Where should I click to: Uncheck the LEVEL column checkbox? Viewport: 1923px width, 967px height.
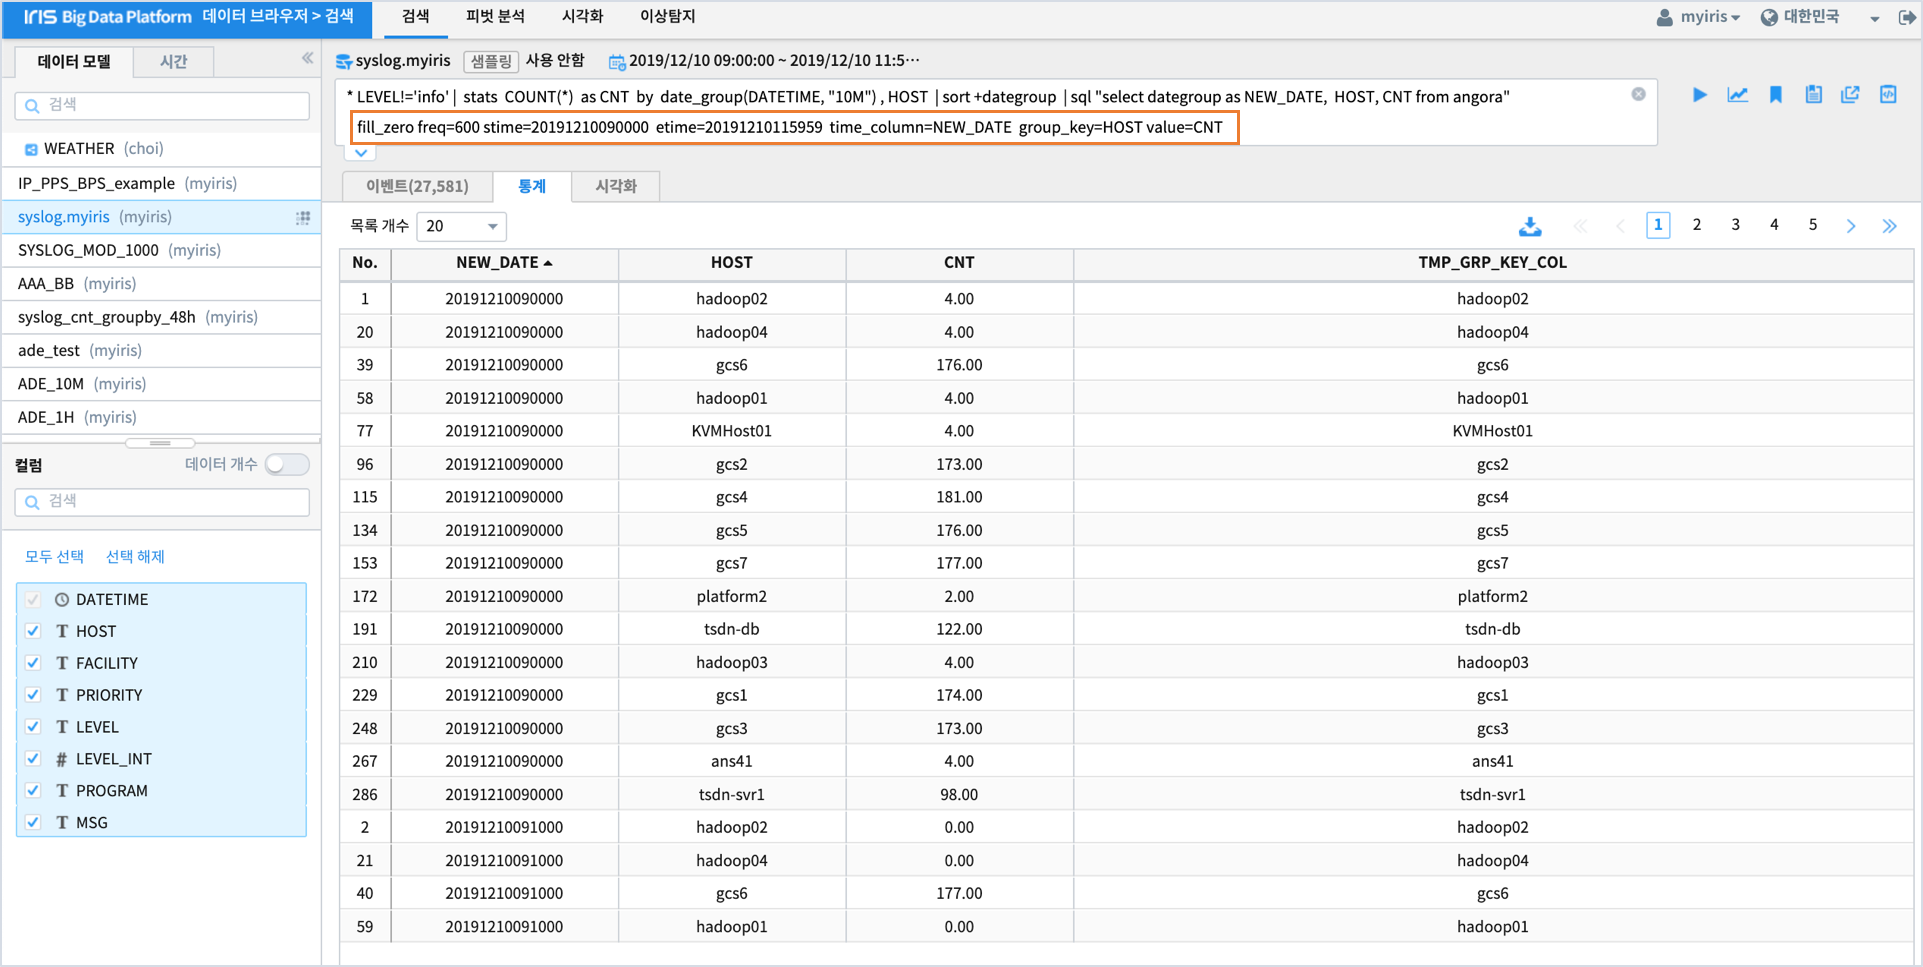pyautogui.click(x=33, y=727)
